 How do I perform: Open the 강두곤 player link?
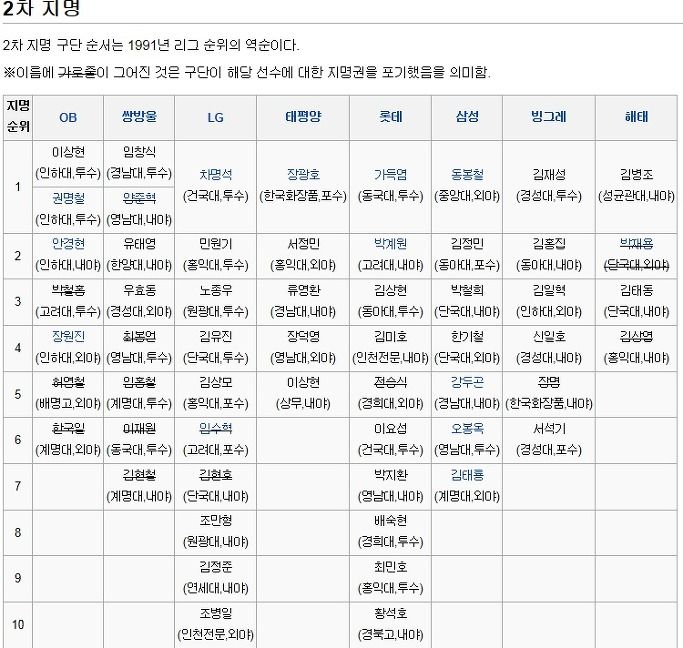pyautogui.click(x=467, y=383)
